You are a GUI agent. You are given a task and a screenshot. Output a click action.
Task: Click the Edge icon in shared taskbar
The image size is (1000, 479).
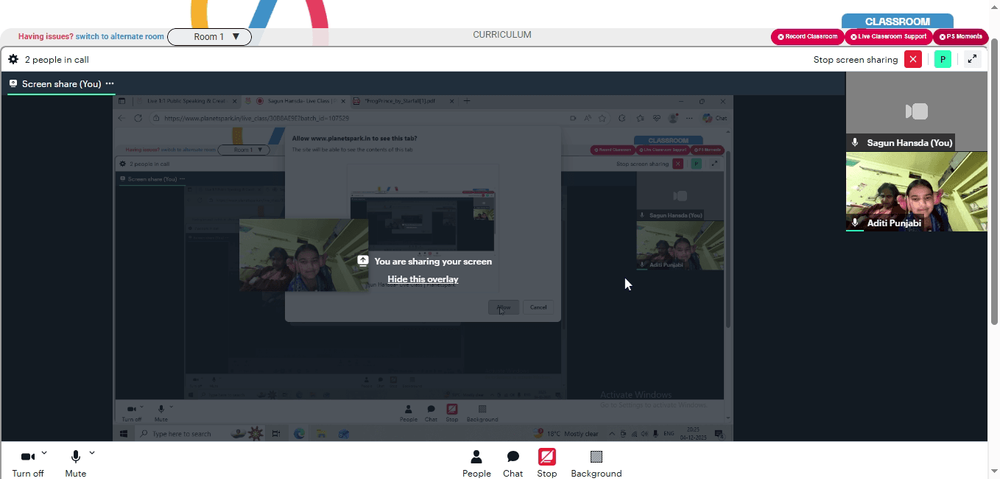[x=299, y=434]
